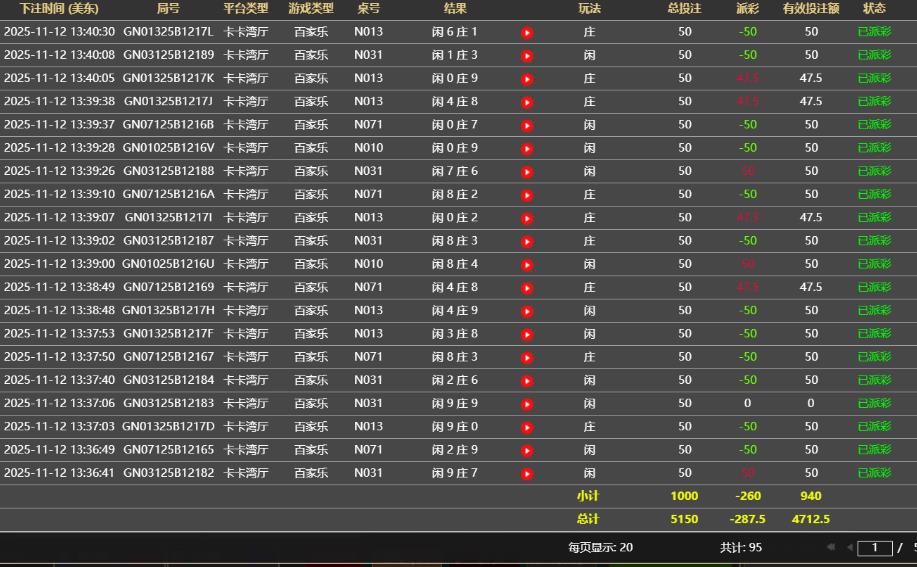Play replay for round GN03125B12183
This screenshot has width=917, height=567.
(x=527, y=403)
